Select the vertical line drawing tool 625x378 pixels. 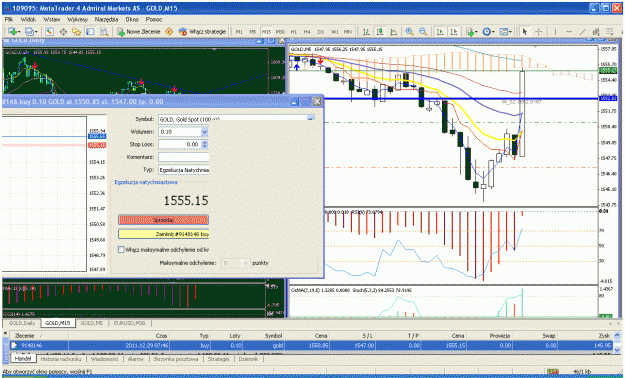(555, 32)
